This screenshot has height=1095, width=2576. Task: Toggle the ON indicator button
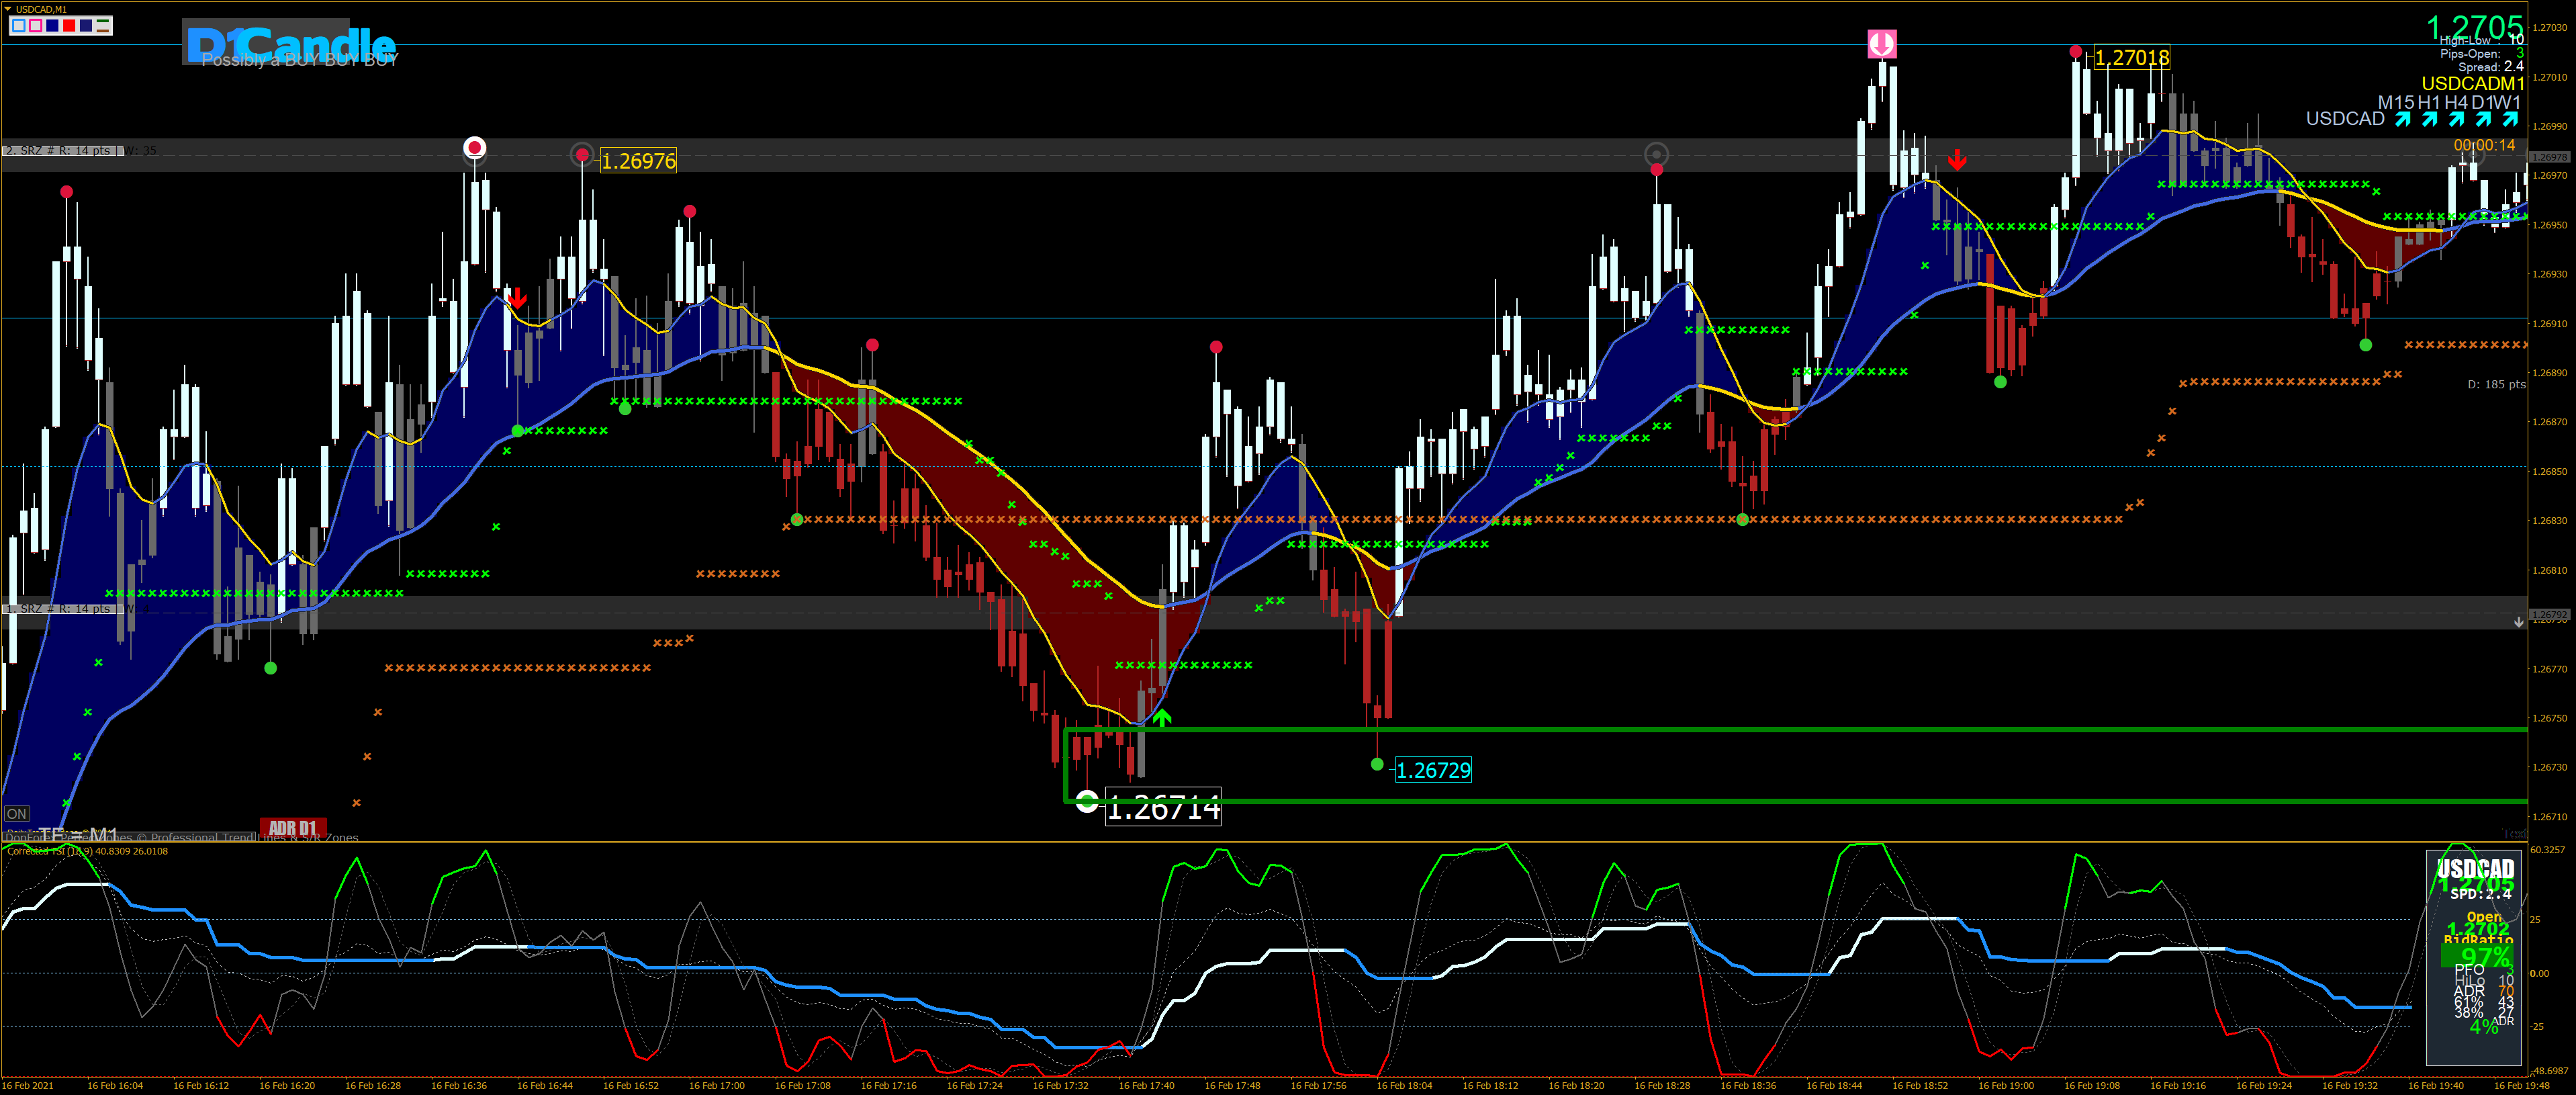pyautogui.click(x=17, y=814)
